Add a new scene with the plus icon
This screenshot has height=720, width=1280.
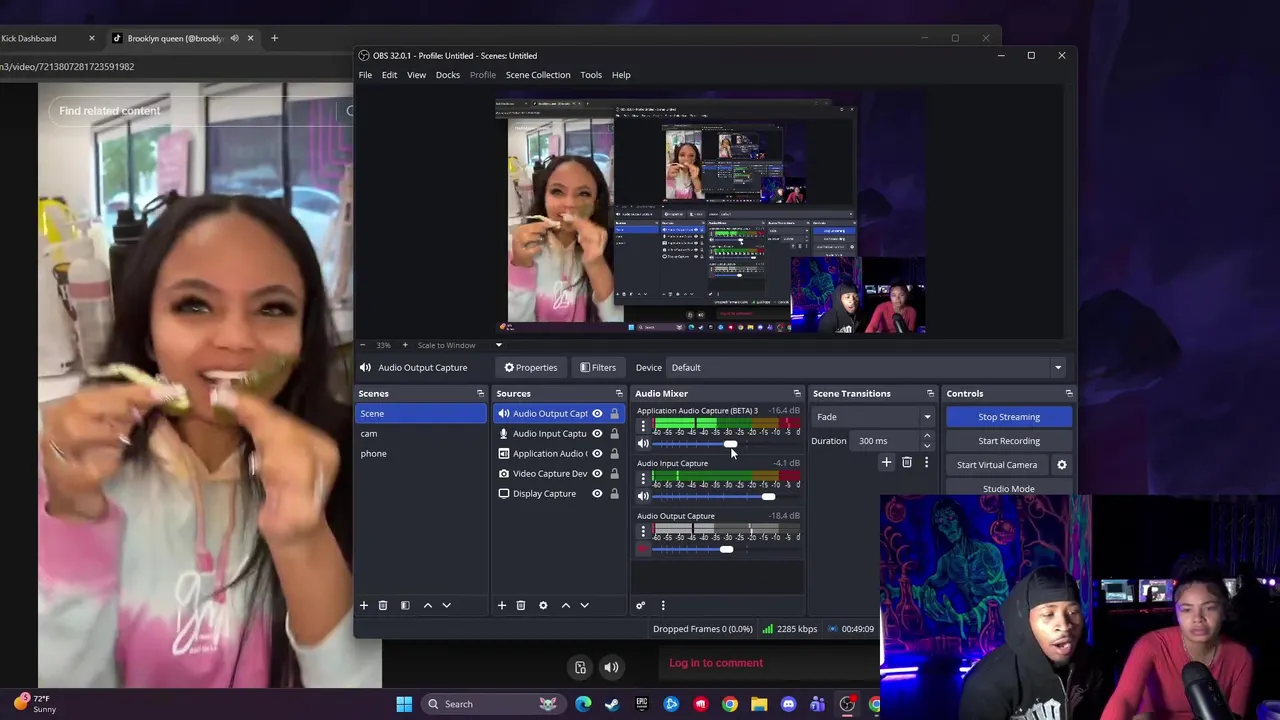pos(364,605)
